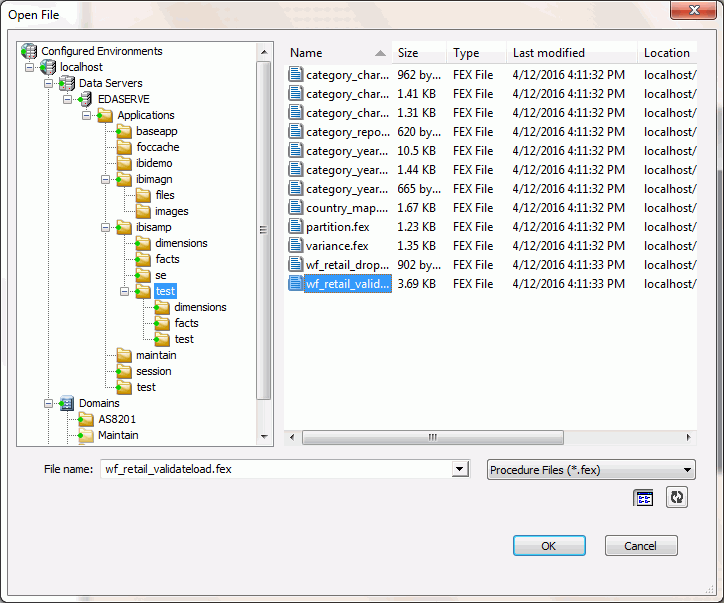Select the 665 bytes category_year file
Screen dimensions: 724x603
[490, 189]
